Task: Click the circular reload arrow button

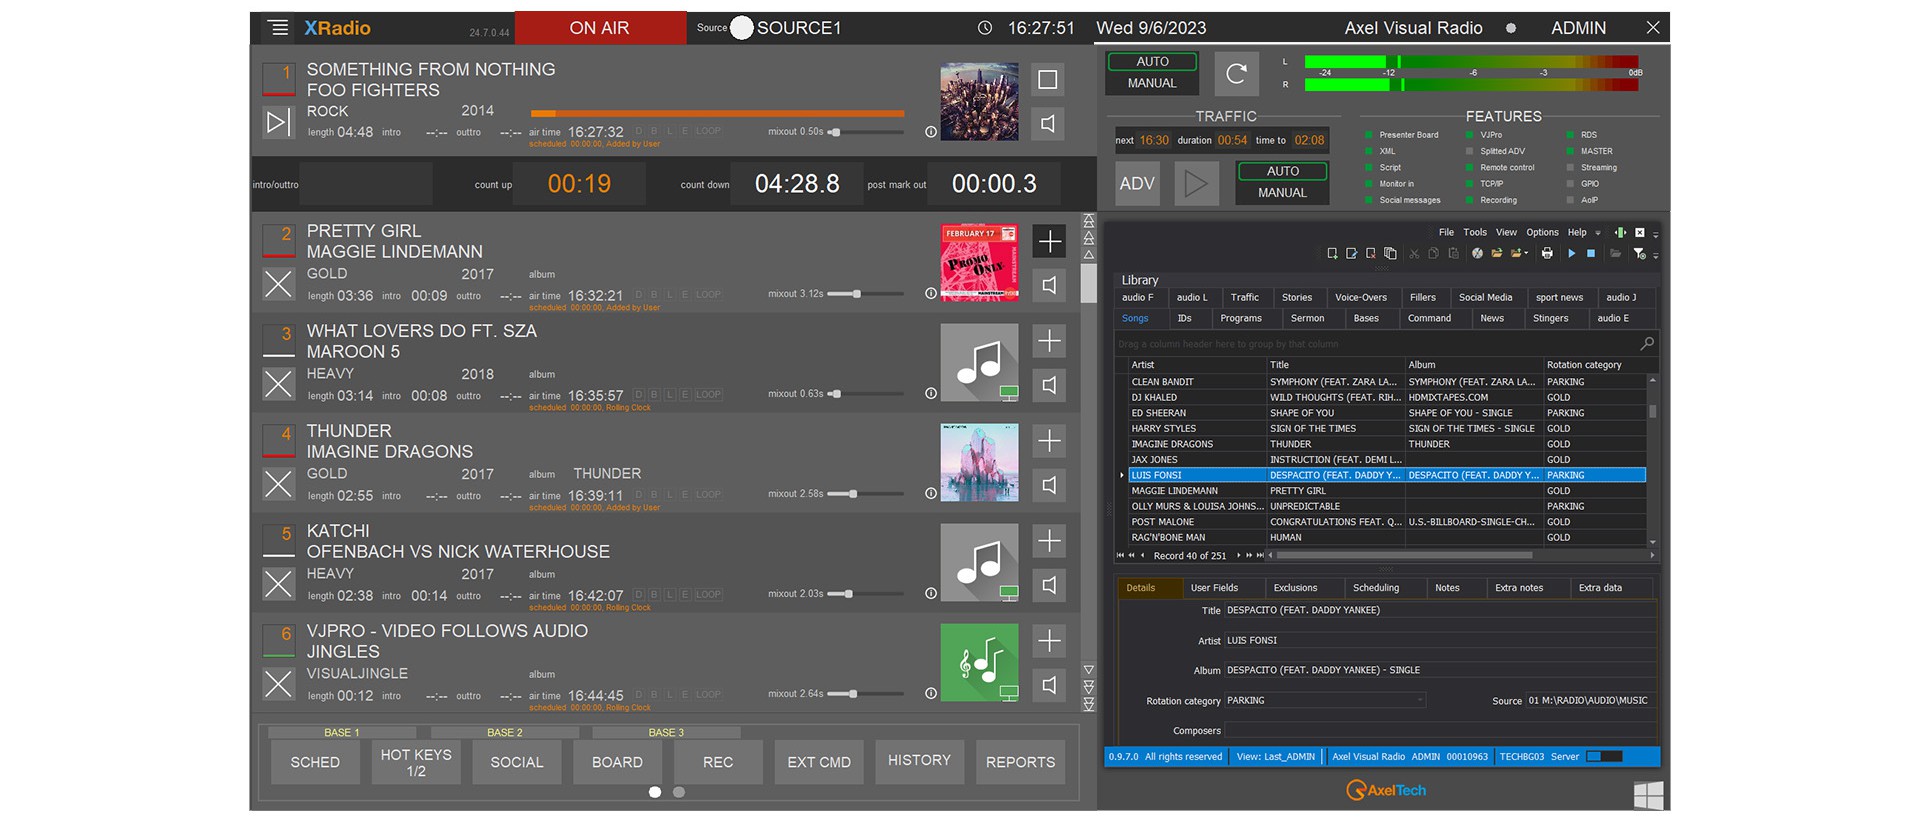Action: click(x=1236, y=73)
